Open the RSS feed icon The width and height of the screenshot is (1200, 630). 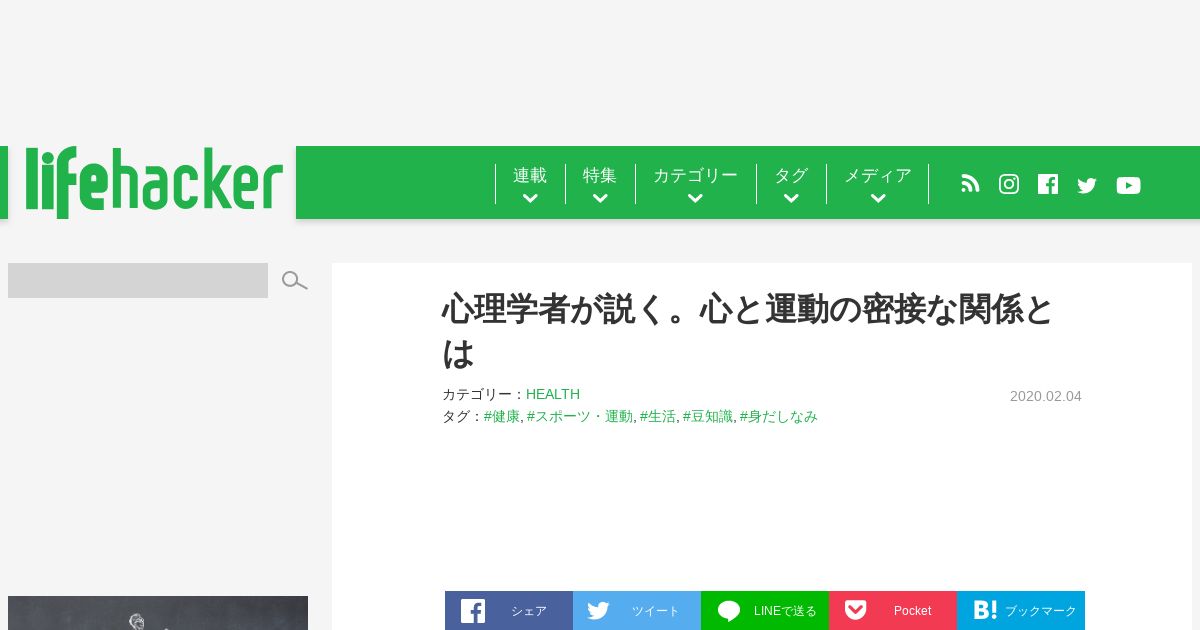[970, 184]
